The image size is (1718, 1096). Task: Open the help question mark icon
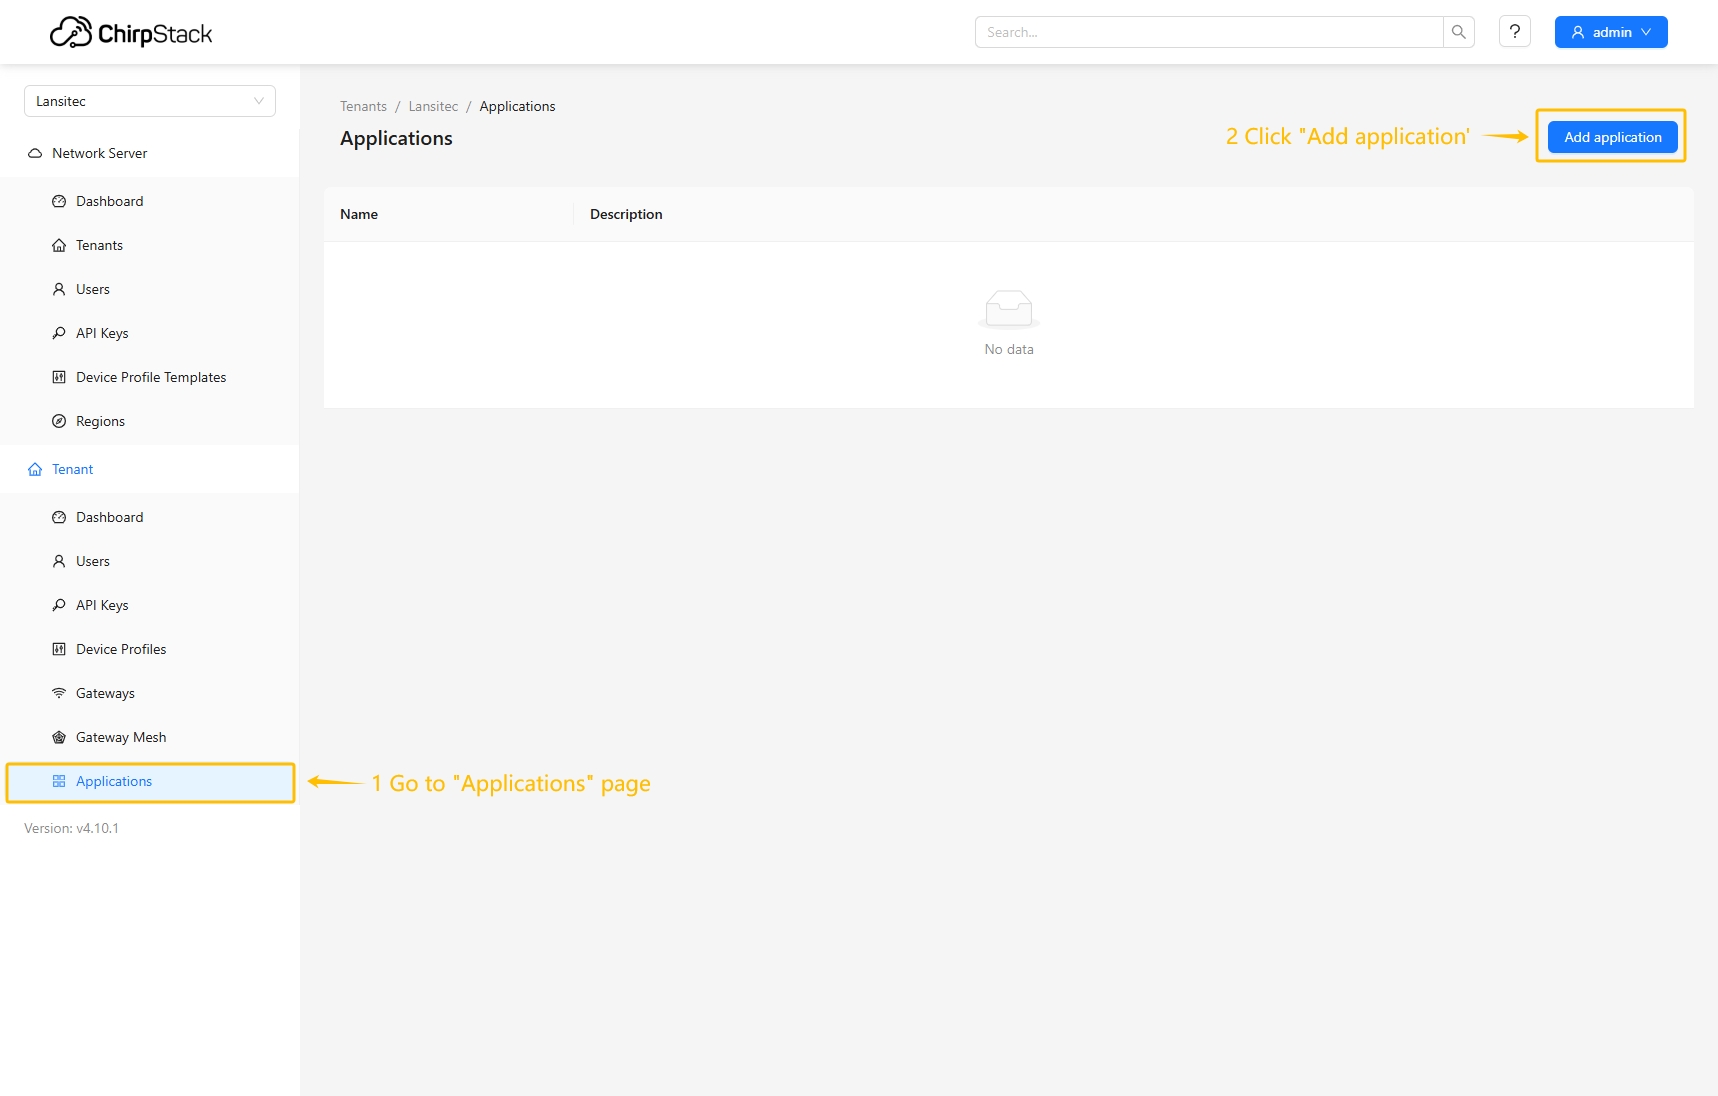click(1514, 32)
